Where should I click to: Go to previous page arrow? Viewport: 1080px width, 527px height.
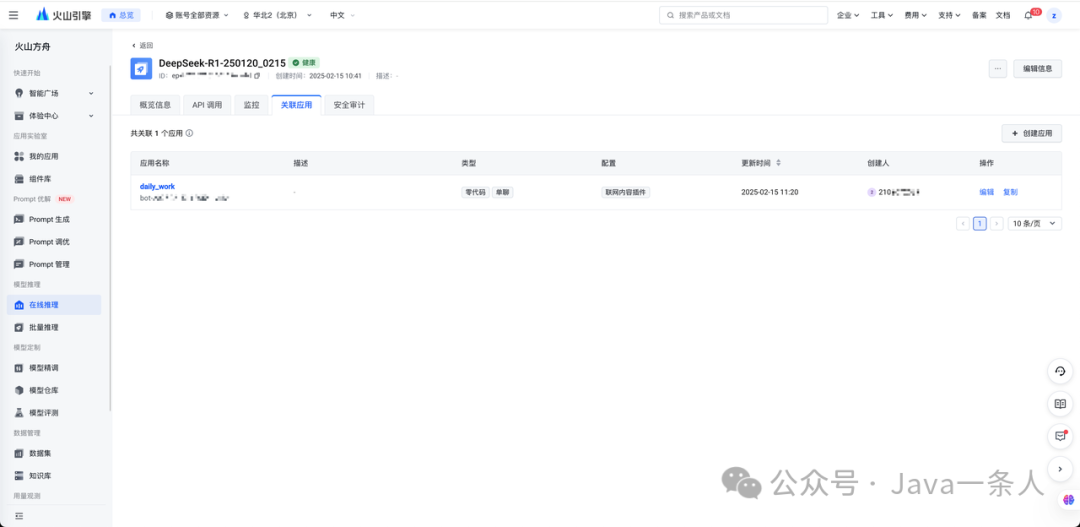(963, 223)
